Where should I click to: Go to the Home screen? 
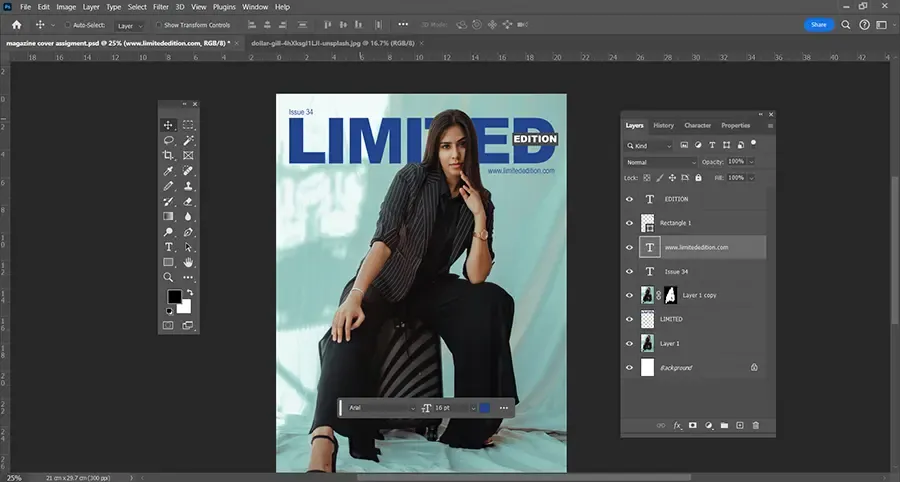[17, 25]
